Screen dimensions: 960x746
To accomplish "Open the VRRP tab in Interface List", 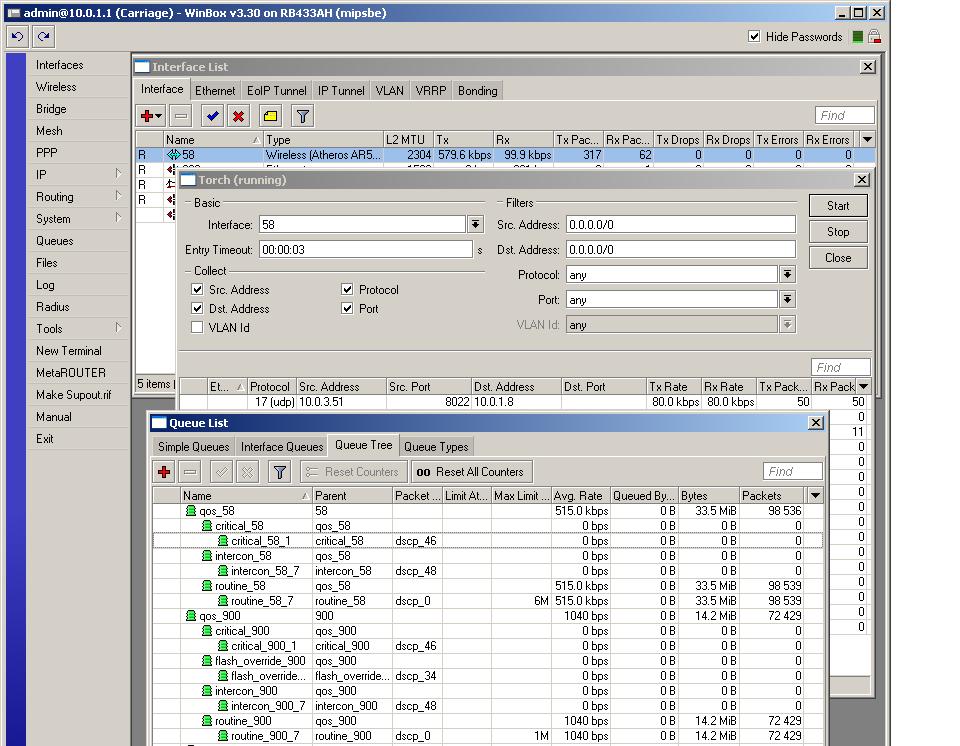I will click(x=430, y=90).
